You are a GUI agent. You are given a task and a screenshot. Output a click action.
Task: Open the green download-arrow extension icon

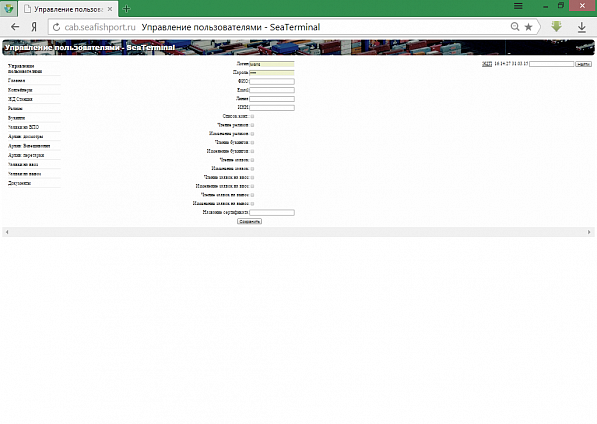(x=556, y=27)
